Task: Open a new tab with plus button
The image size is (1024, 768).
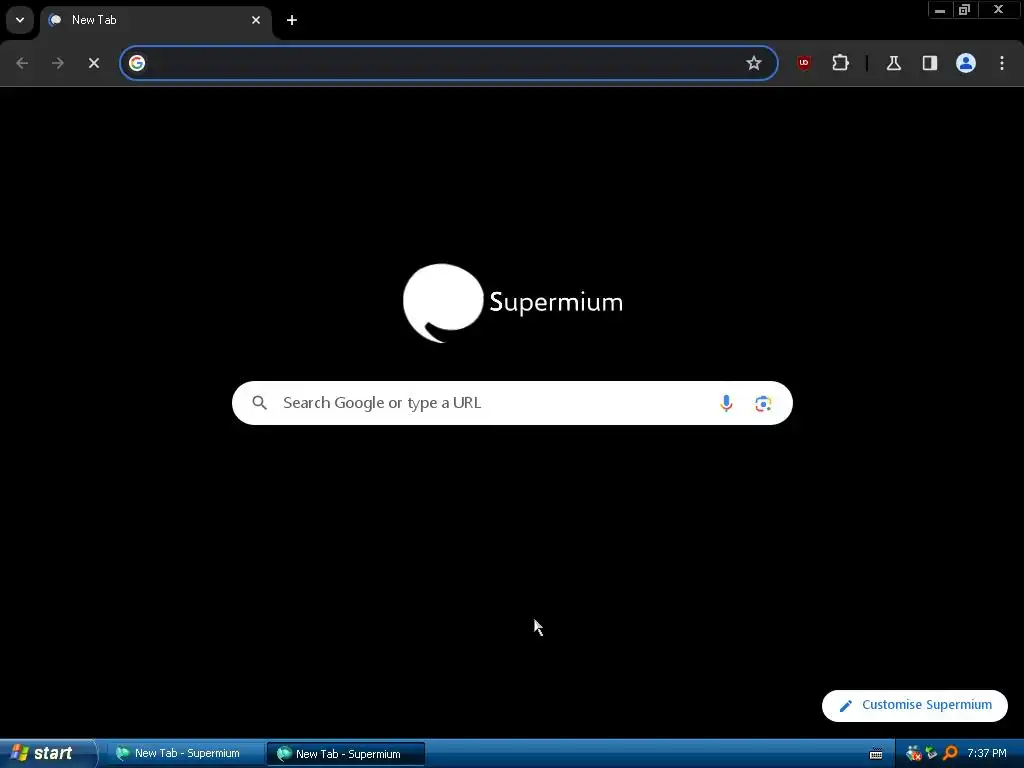Action: point(292,20)
